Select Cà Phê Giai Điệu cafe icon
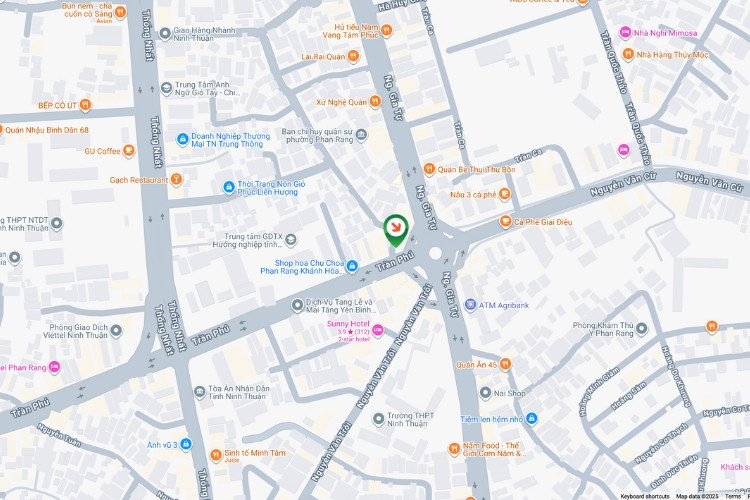The image size is (750, 500). click(505, 222)
